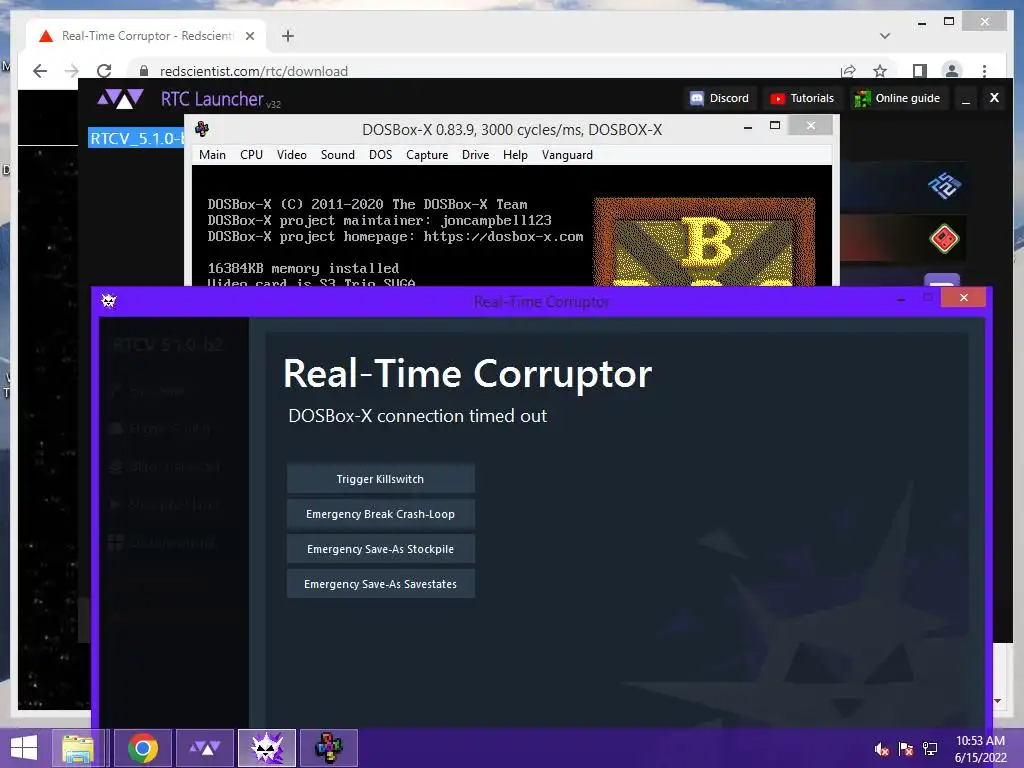Click the browser page scrollbar down arrow
The height and width of the screenshot is (768, 1024).
pyautogui.click(x=997, y=701)
